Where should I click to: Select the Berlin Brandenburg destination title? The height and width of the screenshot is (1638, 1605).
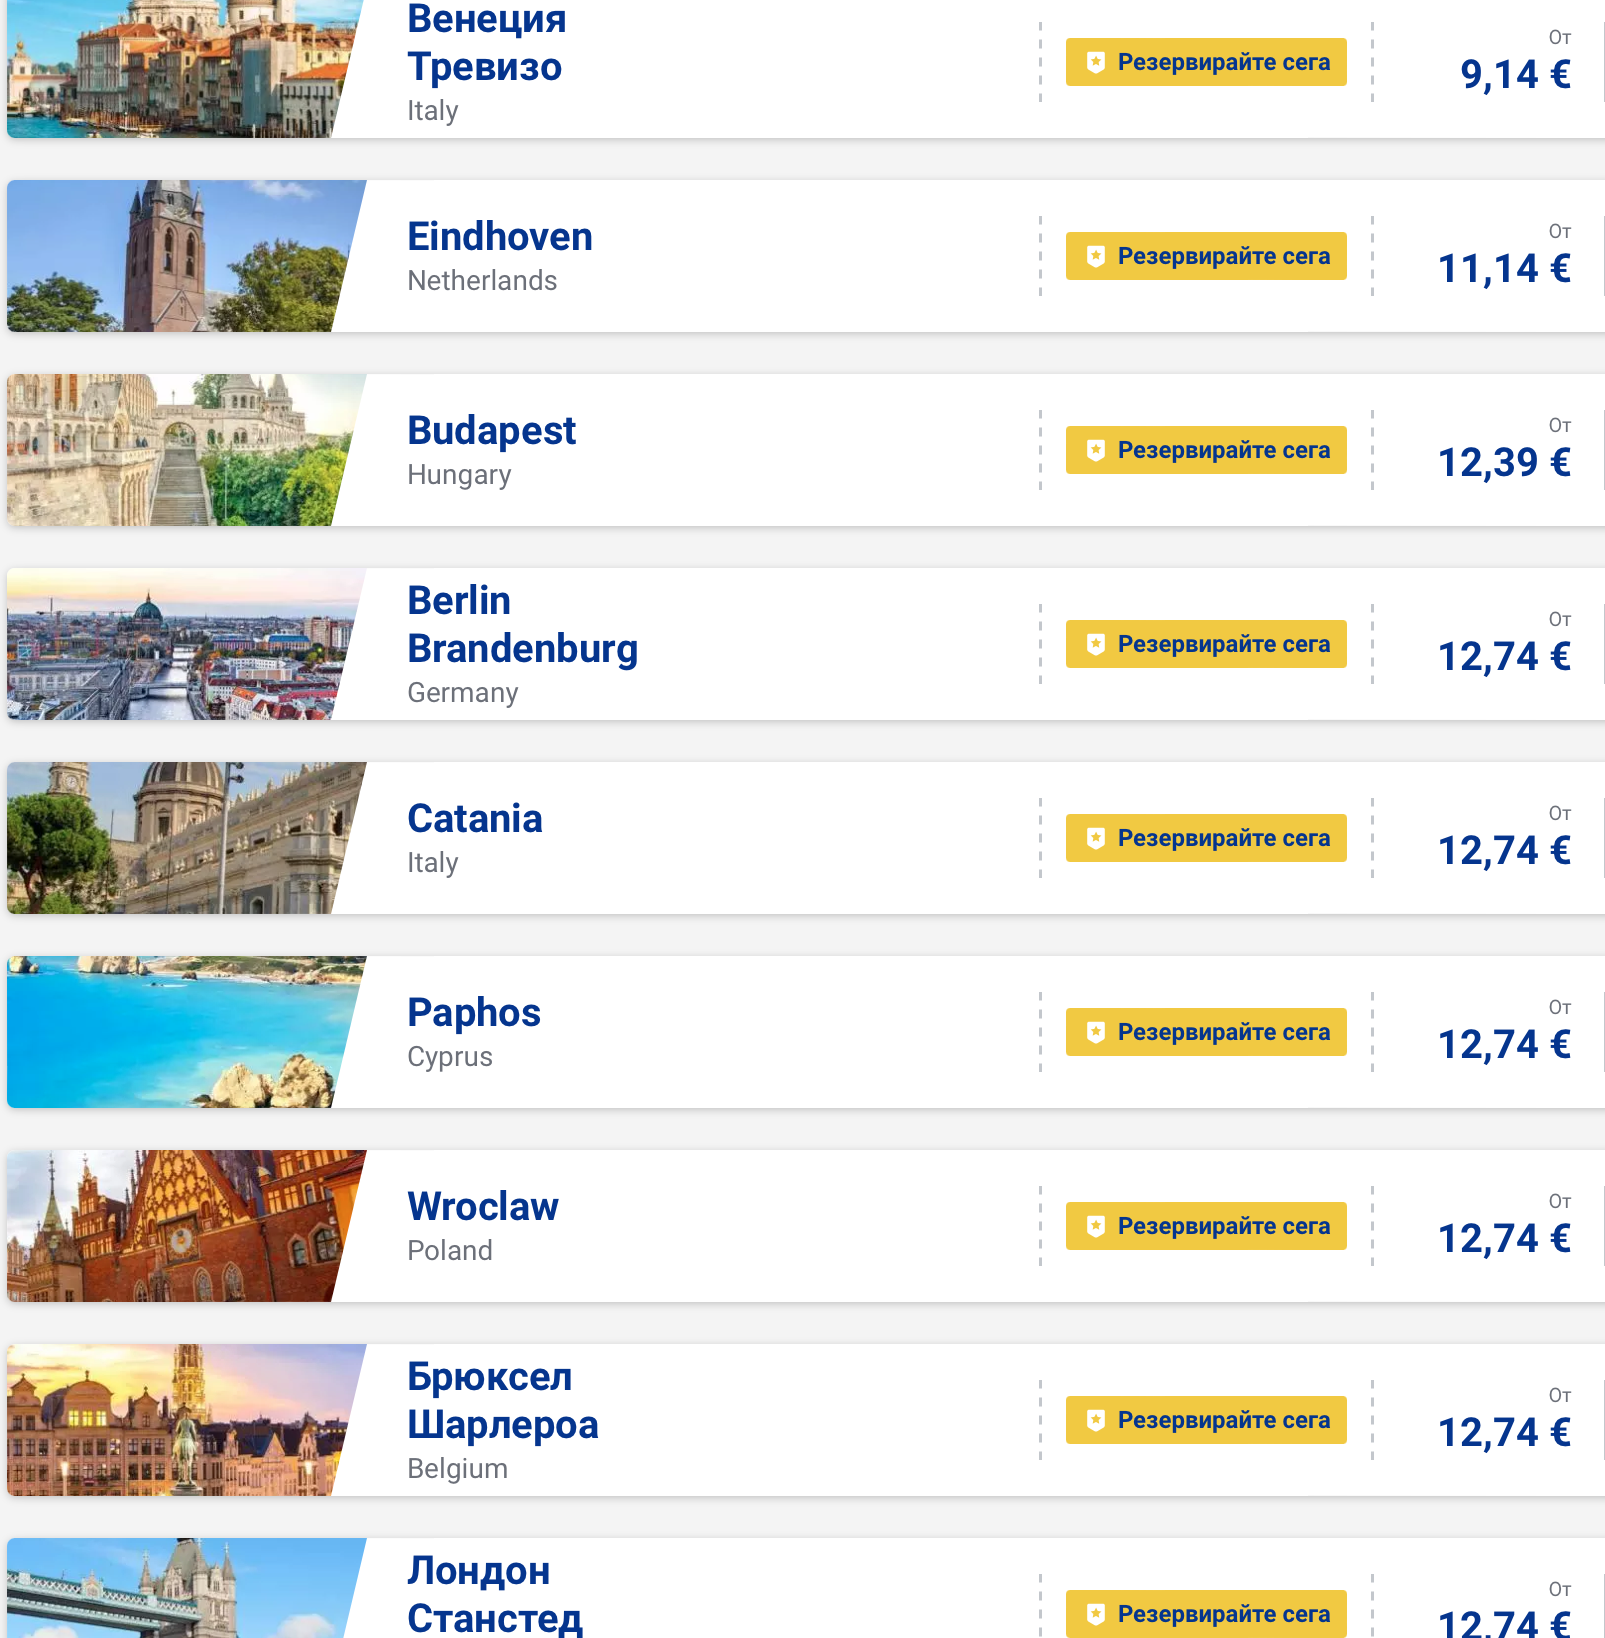(522, 625)
